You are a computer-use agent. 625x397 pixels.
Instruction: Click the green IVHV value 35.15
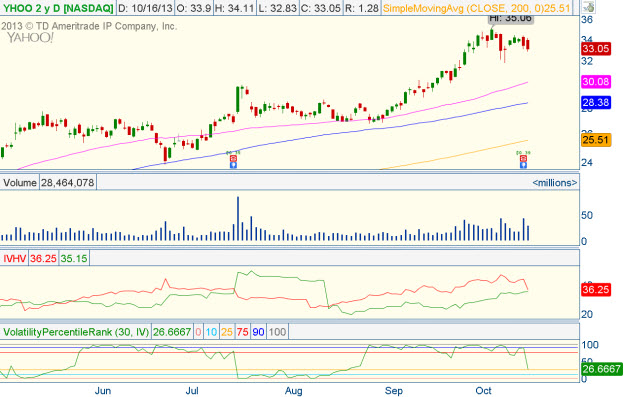coord(74,258)
